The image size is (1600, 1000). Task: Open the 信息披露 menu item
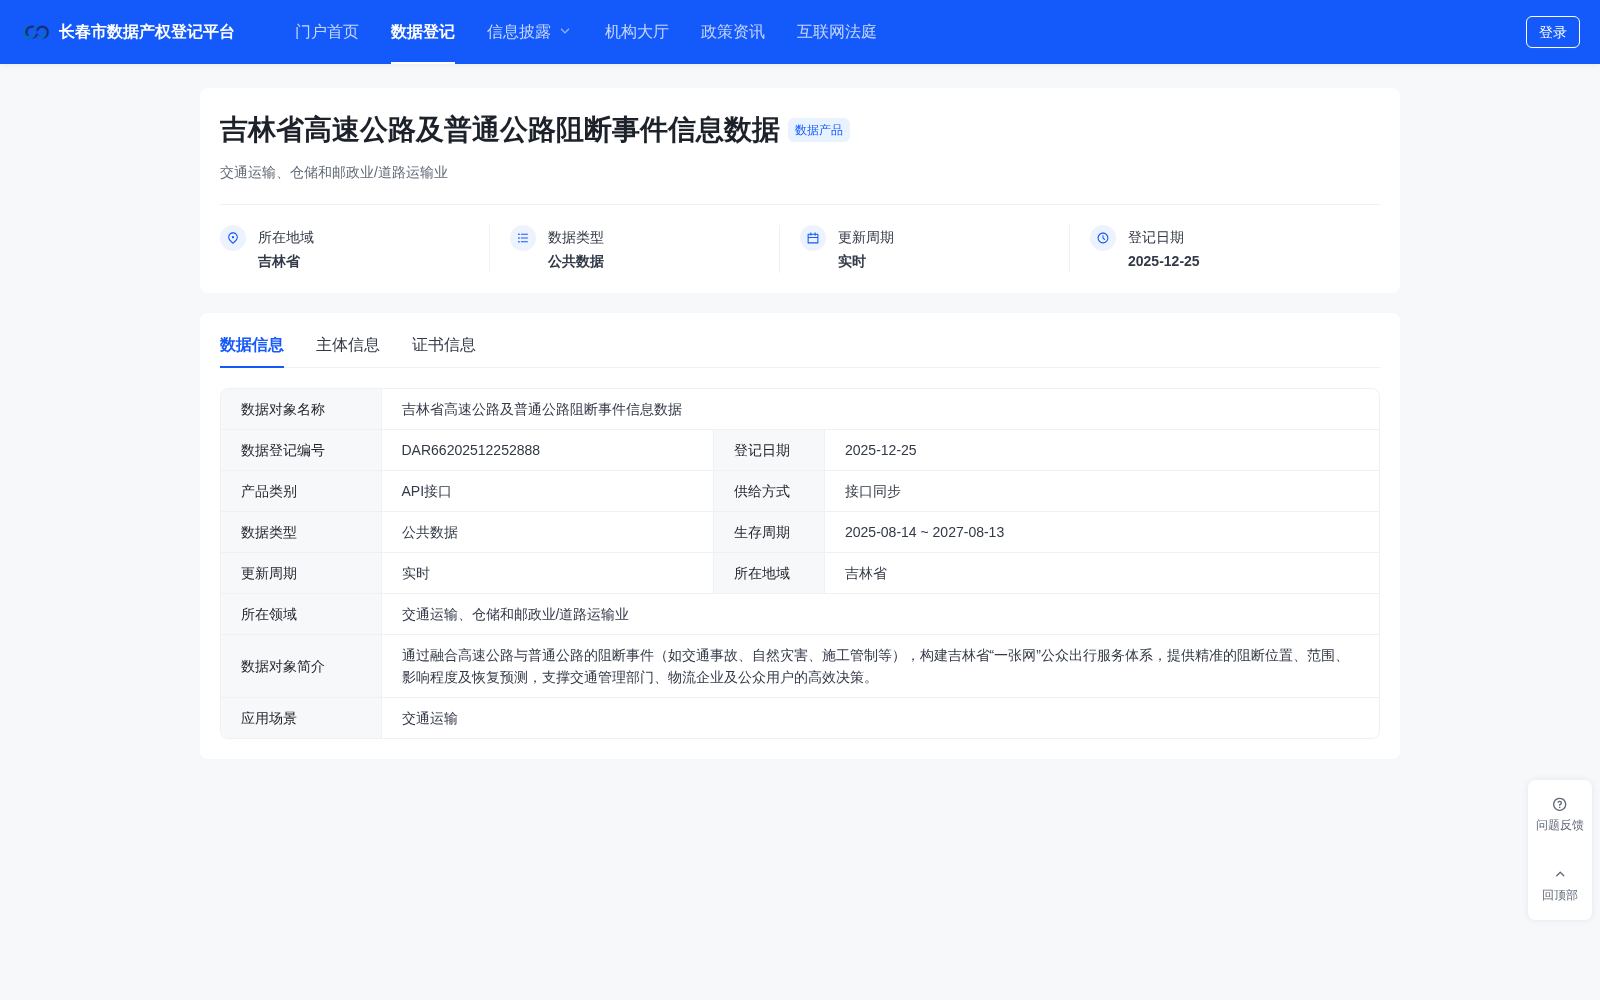pos(519,32)
